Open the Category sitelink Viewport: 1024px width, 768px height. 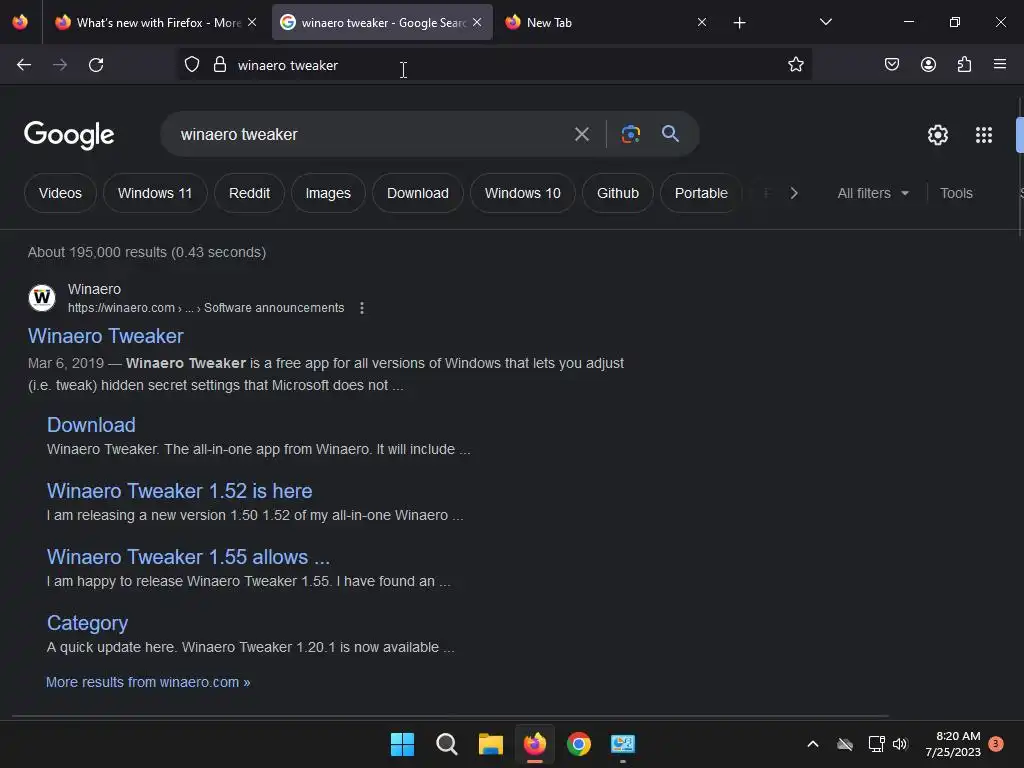(x=88, y=623)
